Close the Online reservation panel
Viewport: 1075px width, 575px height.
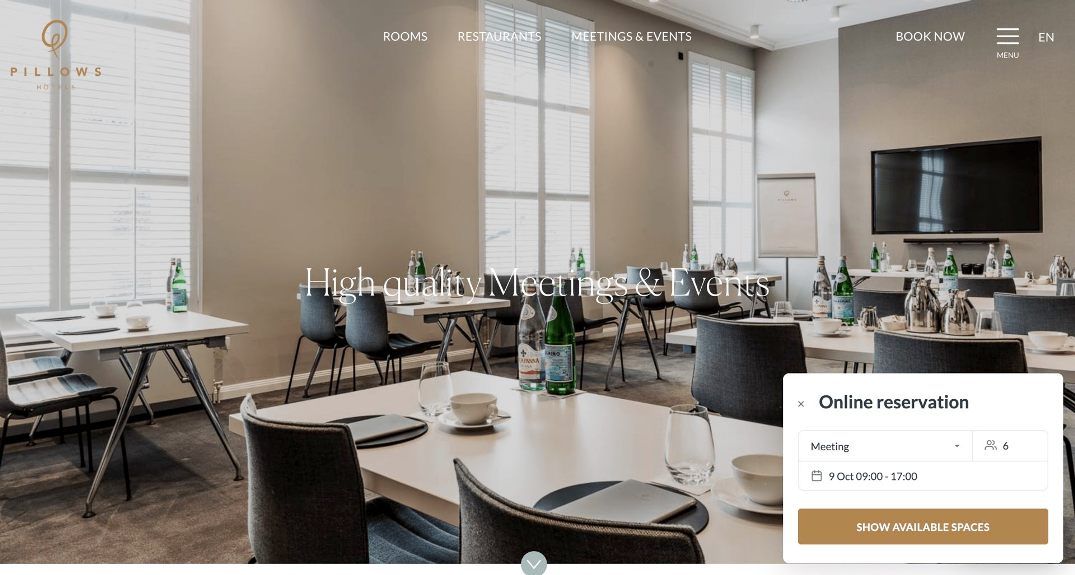(801, 404)
